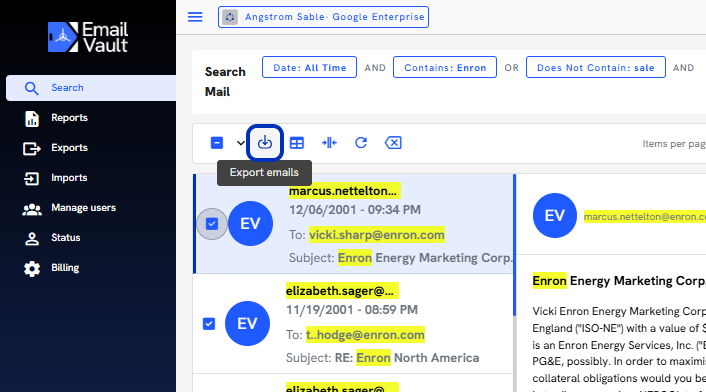
Task: Click the Imports arrow icon
Action: (32, 178)
